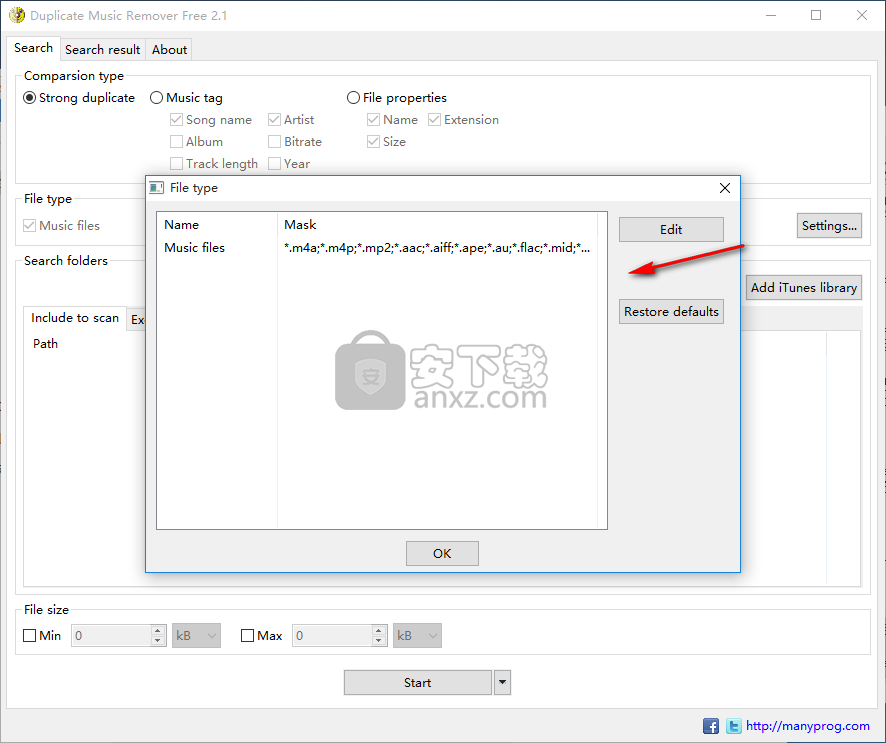This screenshot has width=886, height=743.
Task: Click the Max size input field
Action: coord(332,636)
